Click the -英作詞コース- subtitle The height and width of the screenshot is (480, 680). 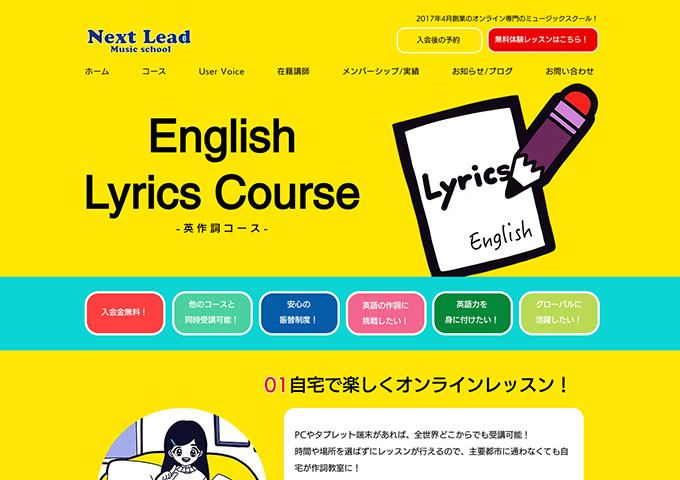pos(222,229)
